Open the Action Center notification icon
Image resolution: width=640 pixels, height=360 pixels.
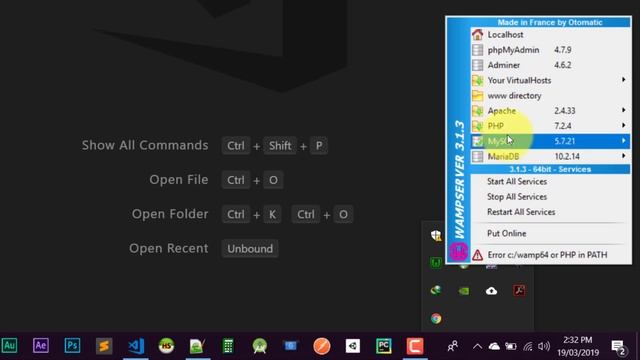[x=619, y=347]
